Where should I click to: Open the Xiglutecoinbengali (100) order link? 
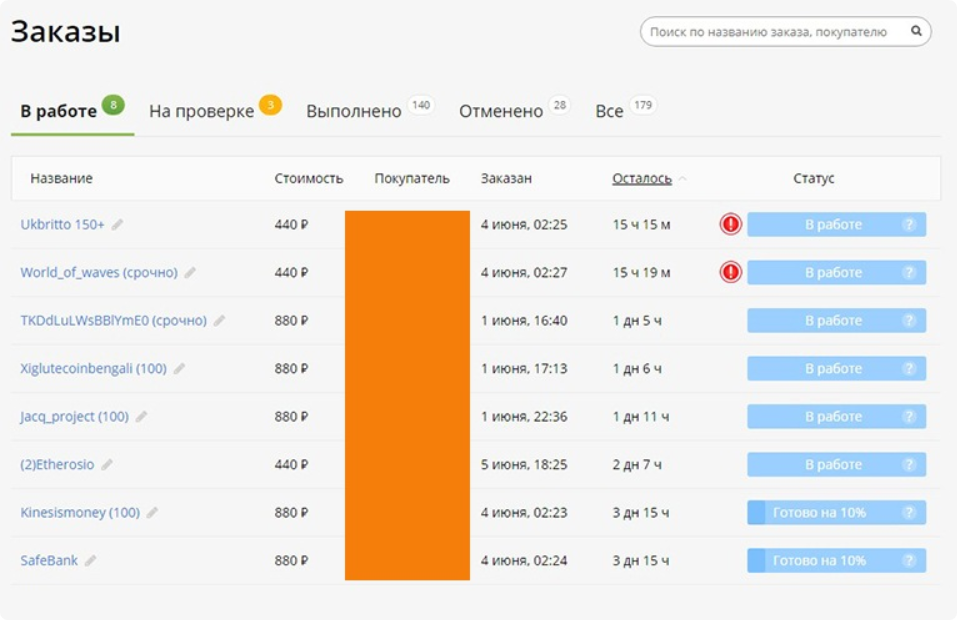pyautogui.click(x=93, y=369)
